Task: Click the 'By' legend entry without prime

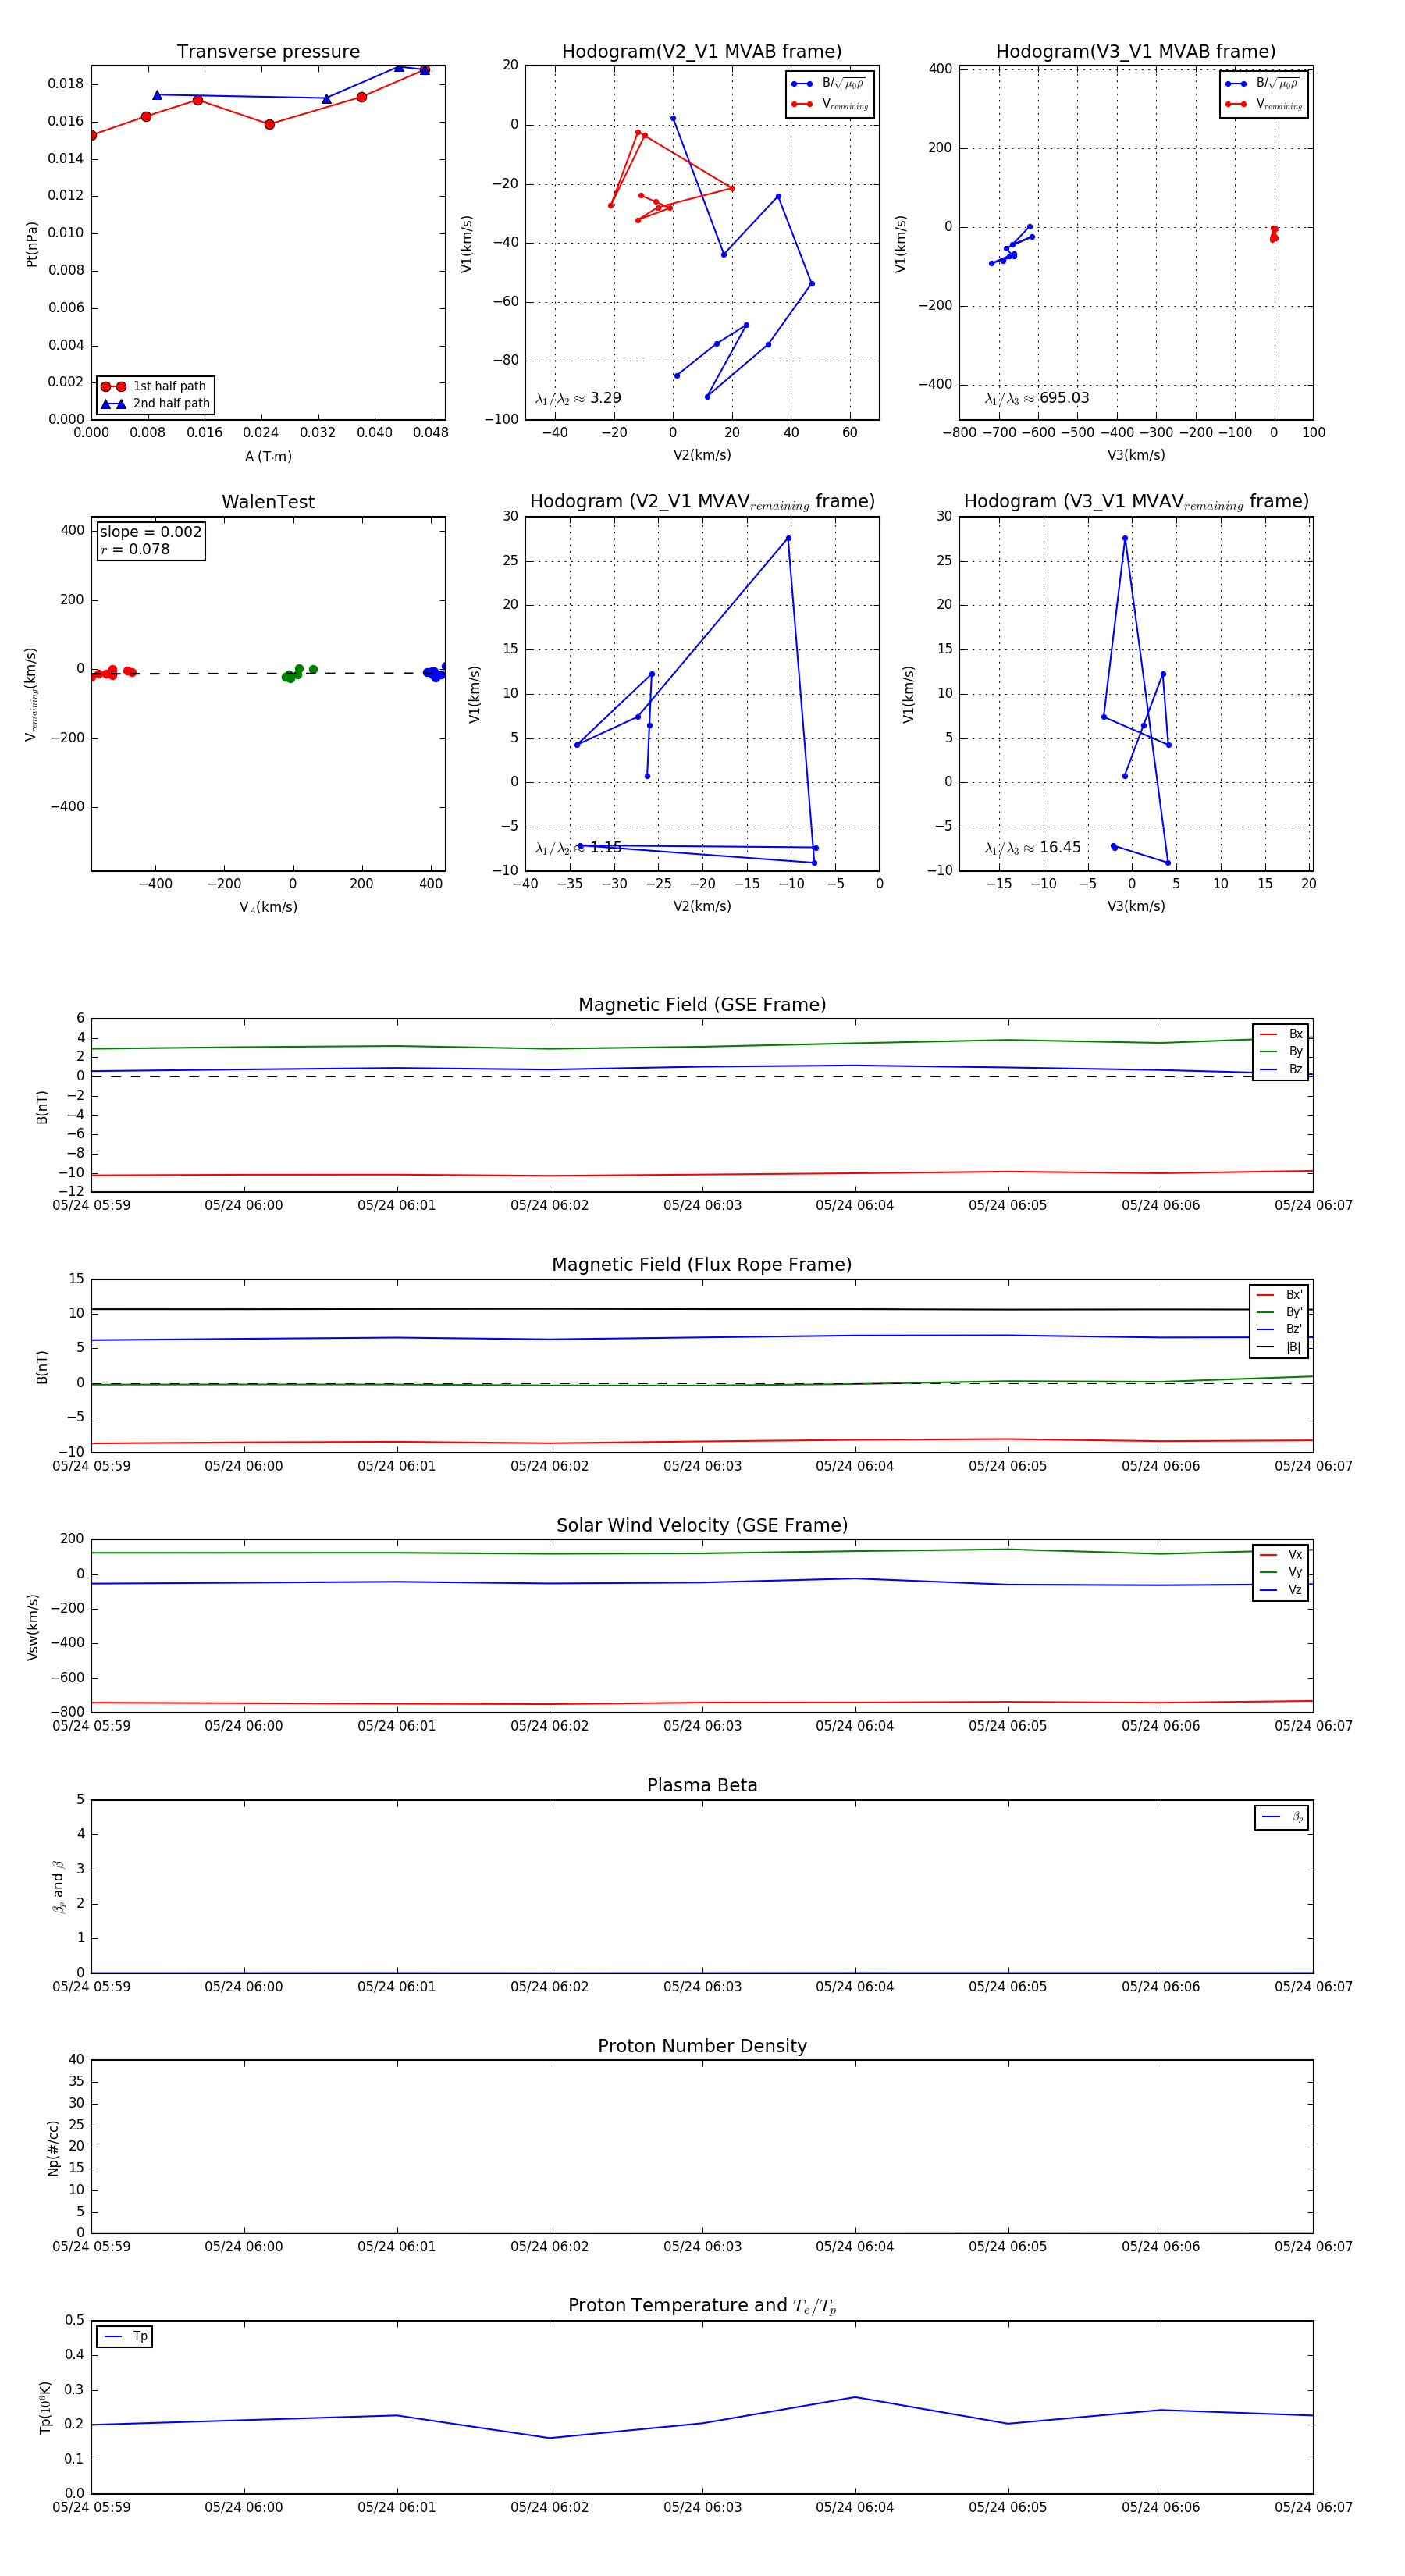Action: (1281, 1052)
